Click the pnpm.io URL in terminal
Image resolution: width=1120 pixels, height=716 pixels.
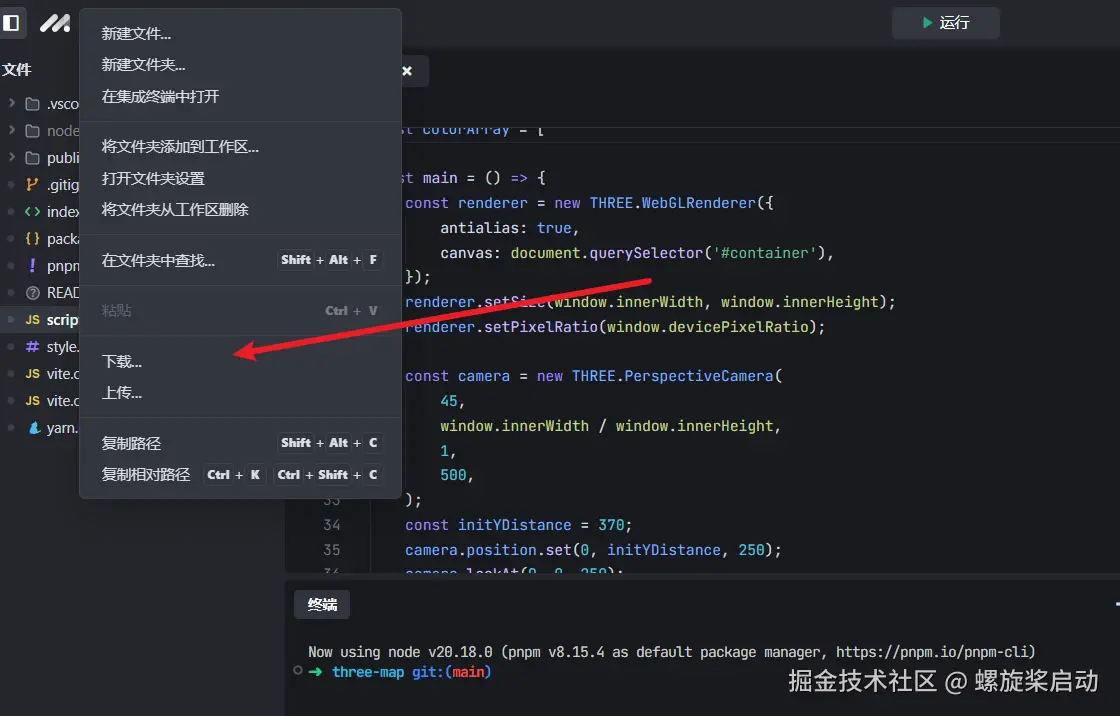932,652
